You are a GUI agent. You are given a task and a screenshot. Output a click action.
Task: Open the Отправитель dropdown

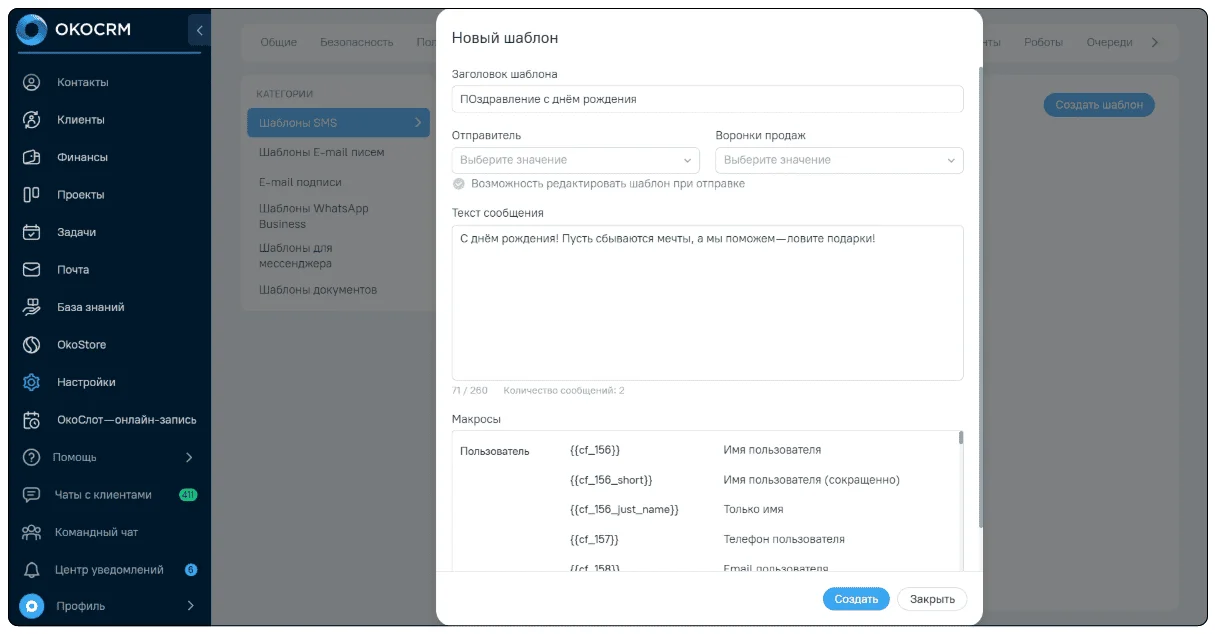point(576,160)
